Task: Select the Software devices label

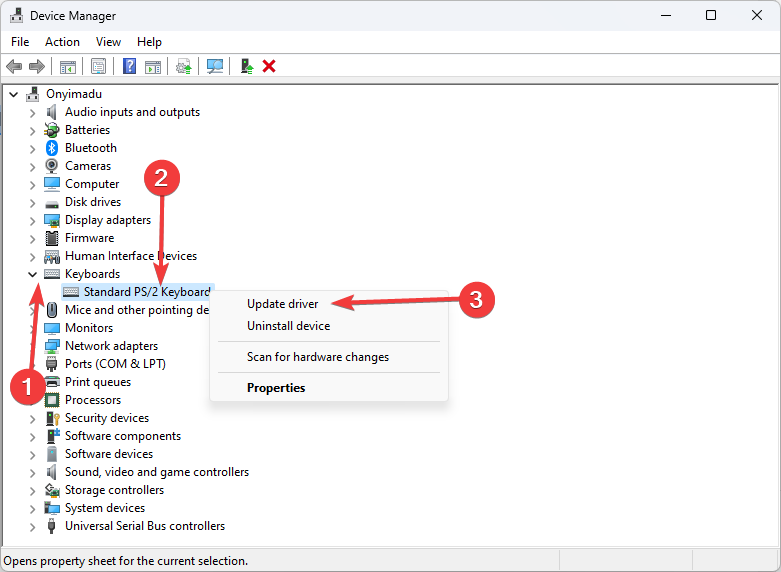Action: coord(109,454)
